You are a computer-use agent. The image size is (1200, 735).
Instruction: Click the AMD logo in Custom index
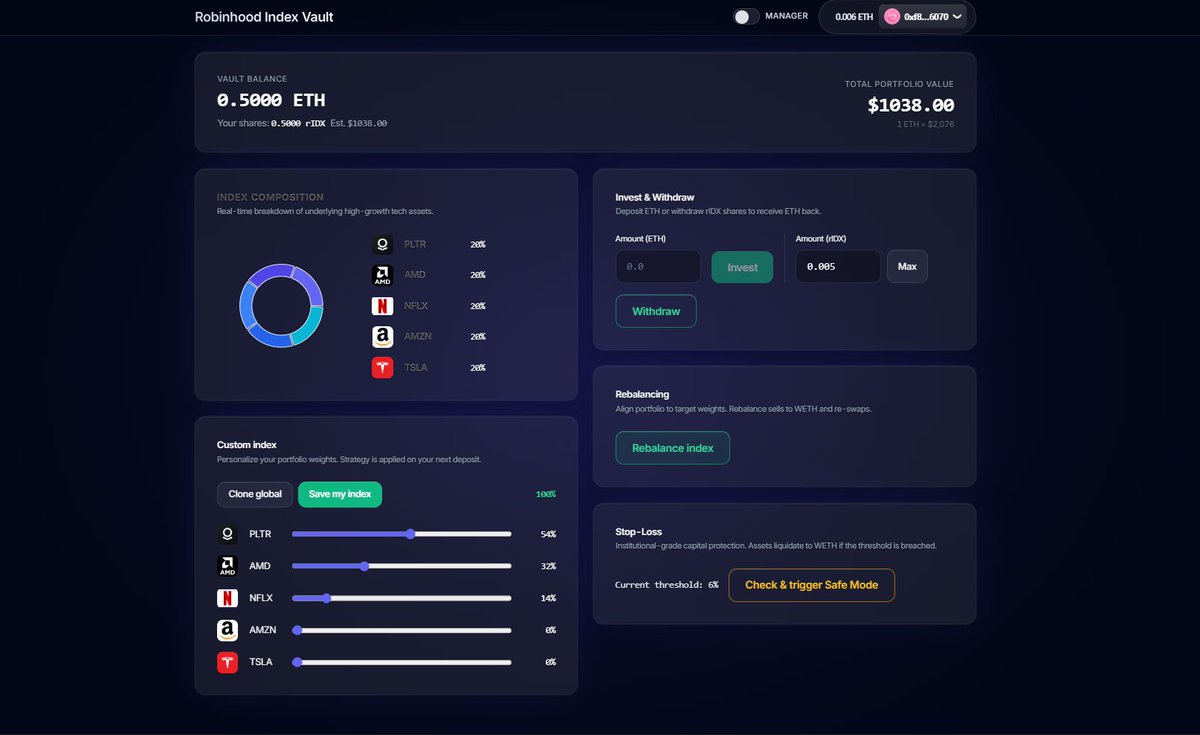227,566
